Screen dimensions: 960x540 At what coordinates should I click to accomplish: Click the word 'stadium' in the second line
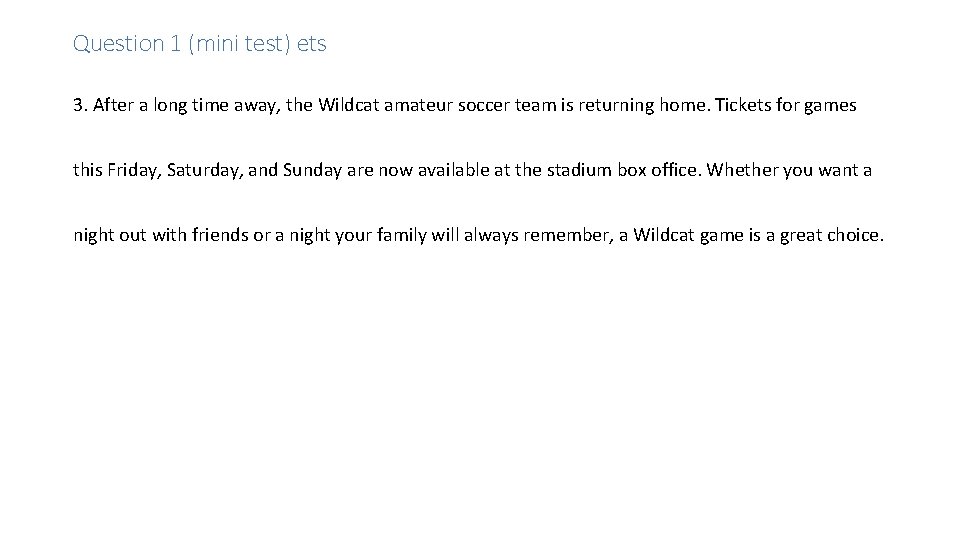coord(580,170)
